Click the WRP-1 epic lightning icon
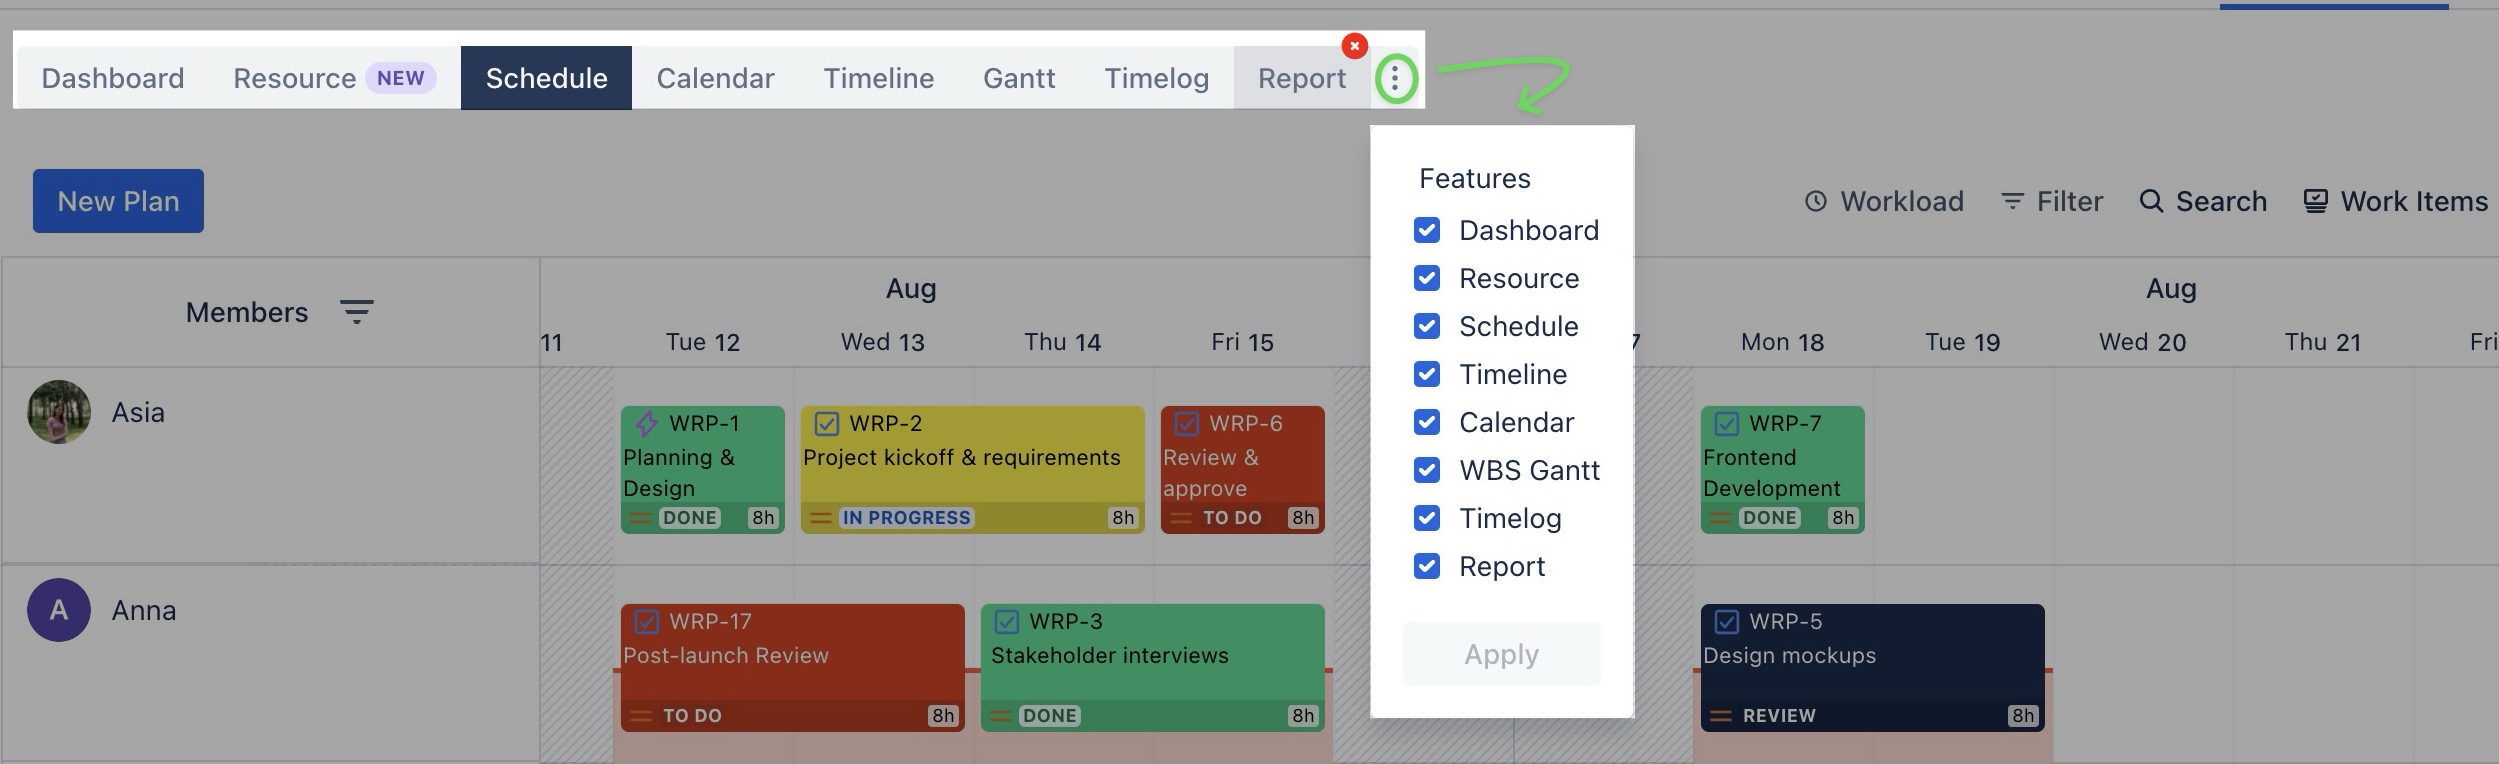This screenshot has width=2499, height=764. 647,423
